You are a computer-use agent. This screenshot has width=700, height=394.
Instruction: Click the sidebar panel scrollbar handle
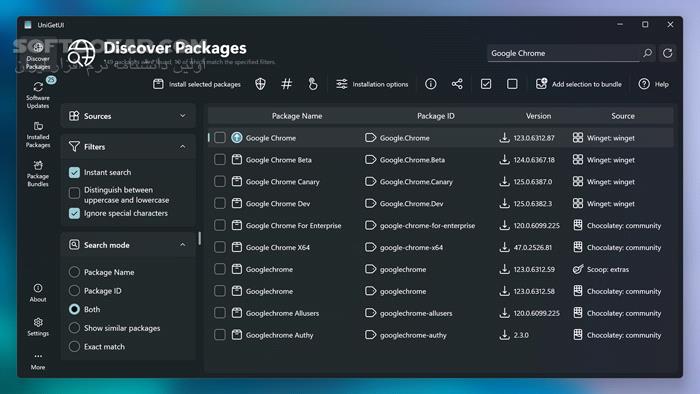coord(200,238)
